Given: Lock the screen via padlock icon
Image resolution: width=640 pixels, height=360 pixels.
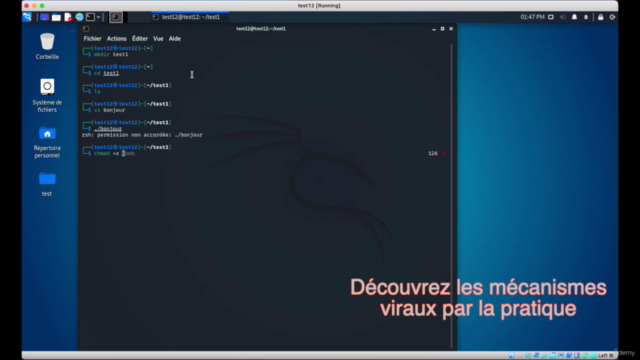Looking at the screenshot, I should 600,17.
